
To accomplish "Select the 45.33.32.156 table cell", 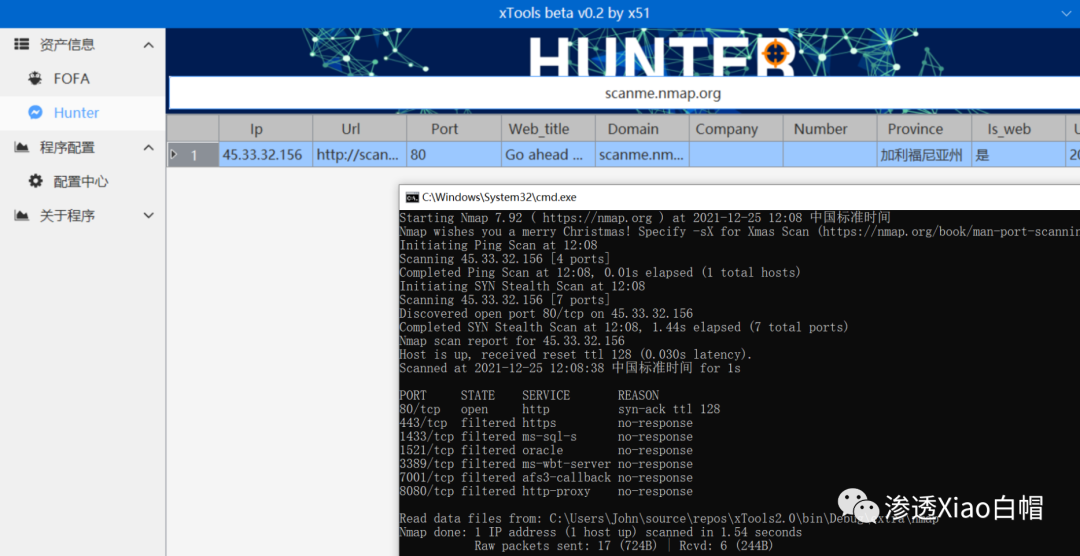I will point(266,155).
